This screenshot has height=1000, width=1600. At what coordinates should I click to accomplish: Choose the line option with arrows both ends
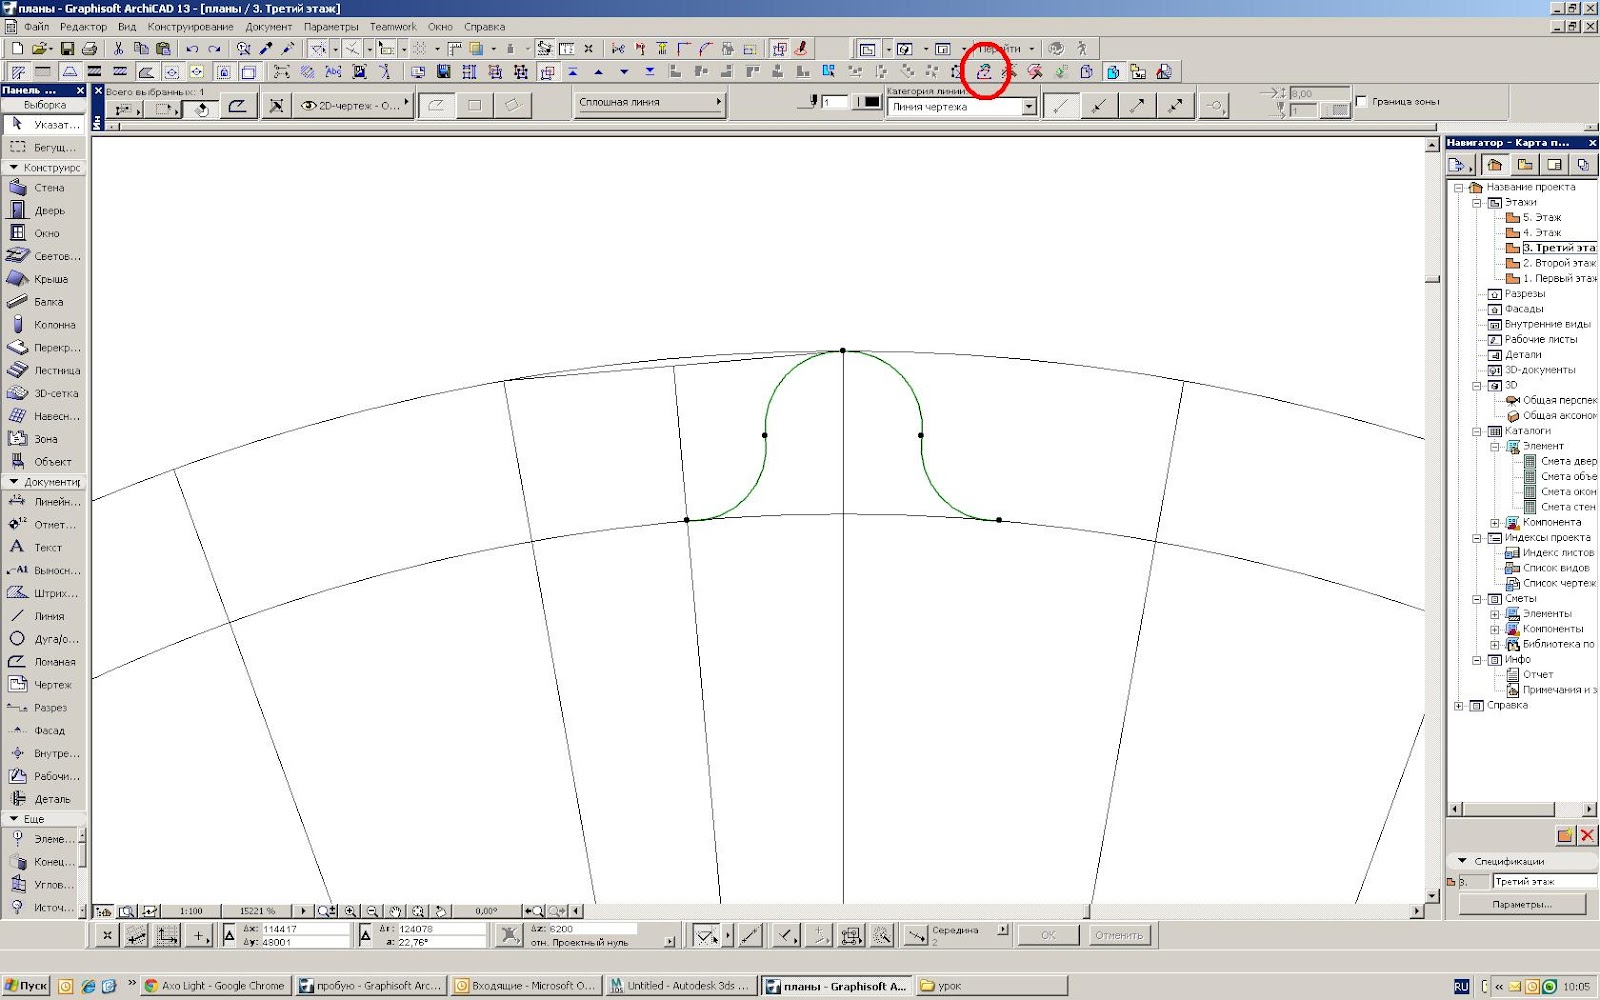click(1175, 105)
